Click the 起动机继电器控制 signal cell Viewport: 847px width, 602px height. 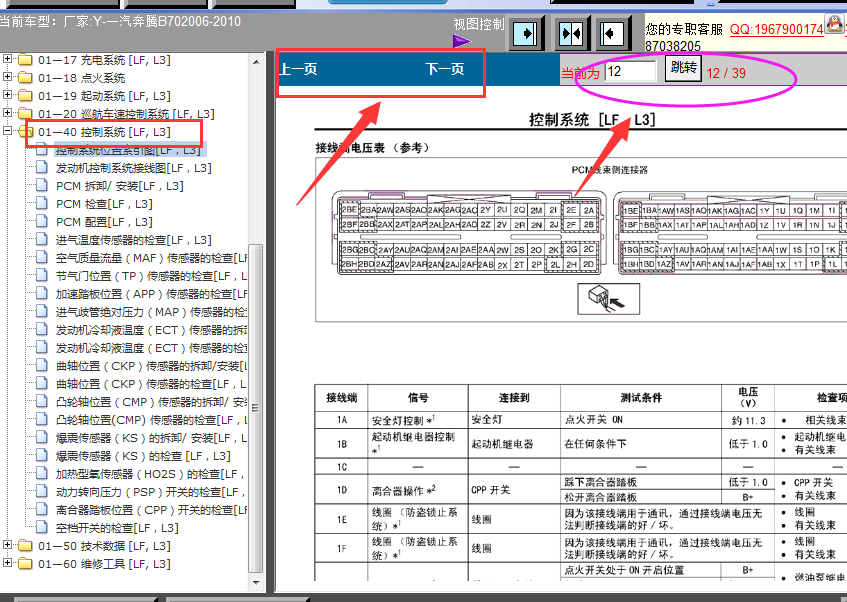(x=418, y=443)
